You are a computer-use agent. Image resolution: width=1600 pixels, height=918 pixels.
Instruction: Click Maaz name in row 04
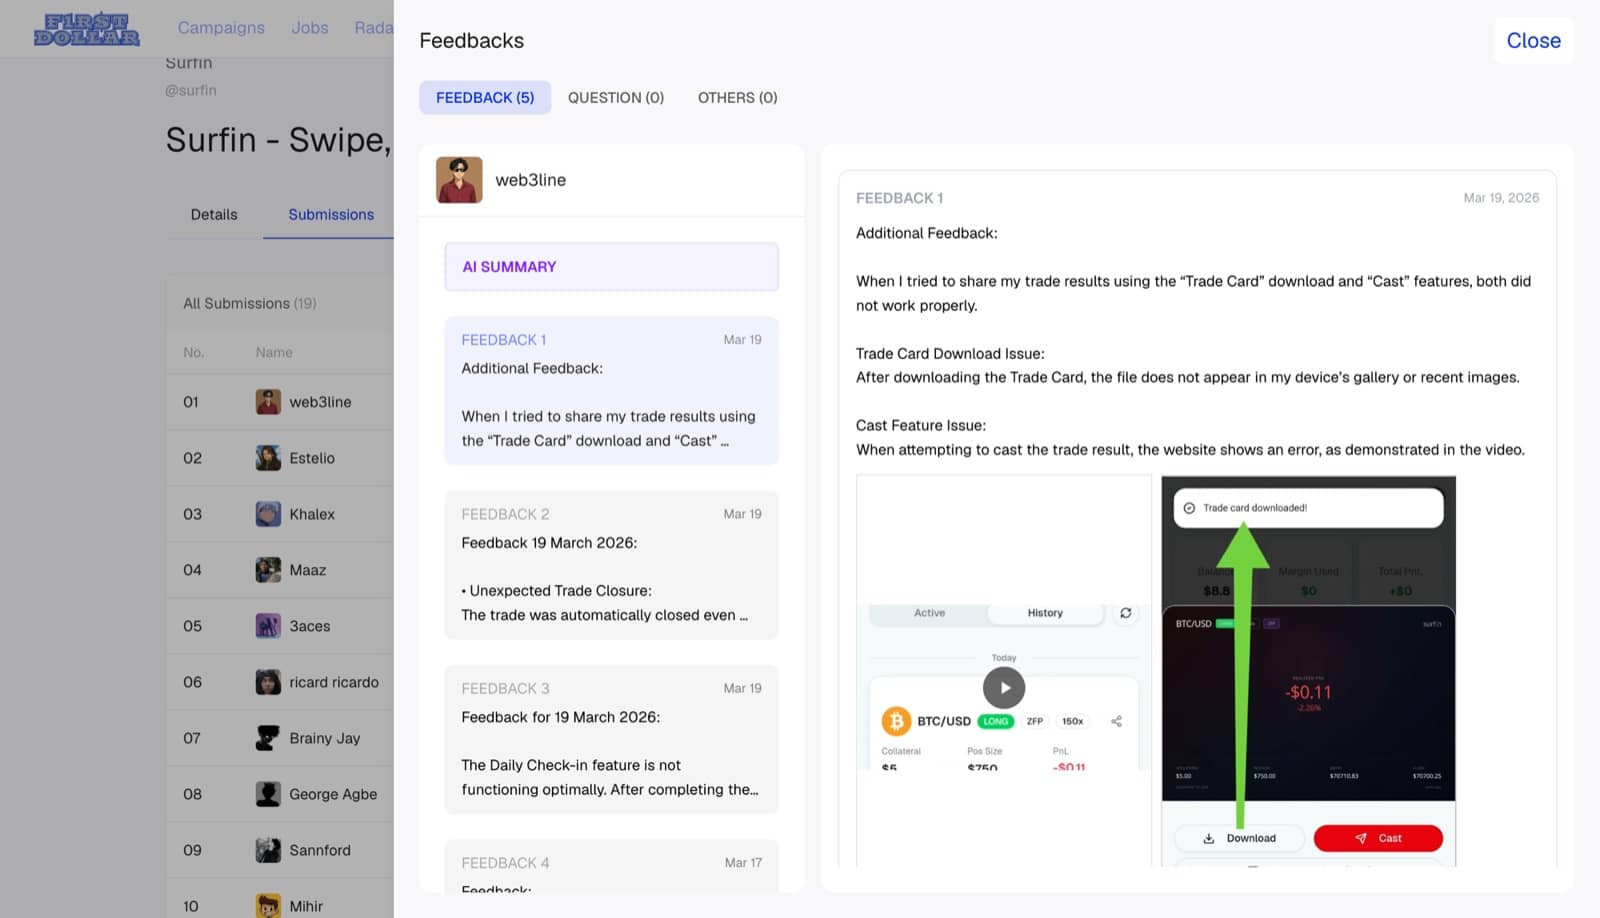(x=308, y=570)
